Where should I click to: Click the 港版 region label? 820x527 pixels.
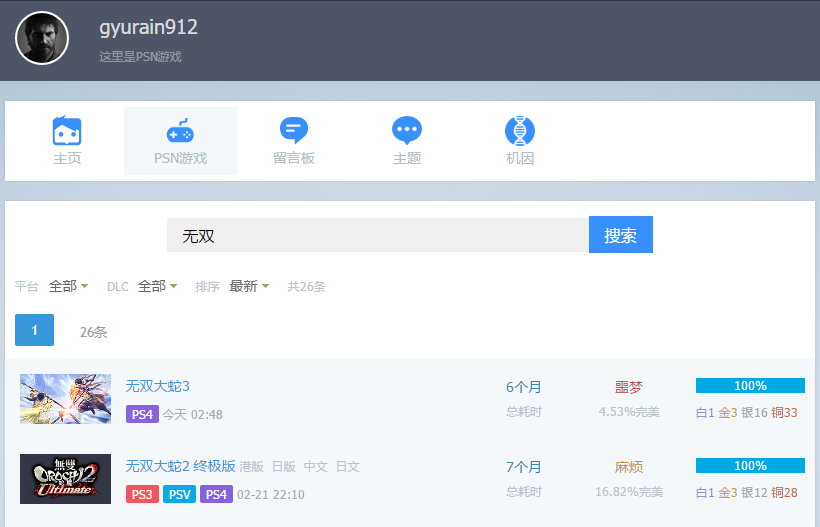point(252,466)
